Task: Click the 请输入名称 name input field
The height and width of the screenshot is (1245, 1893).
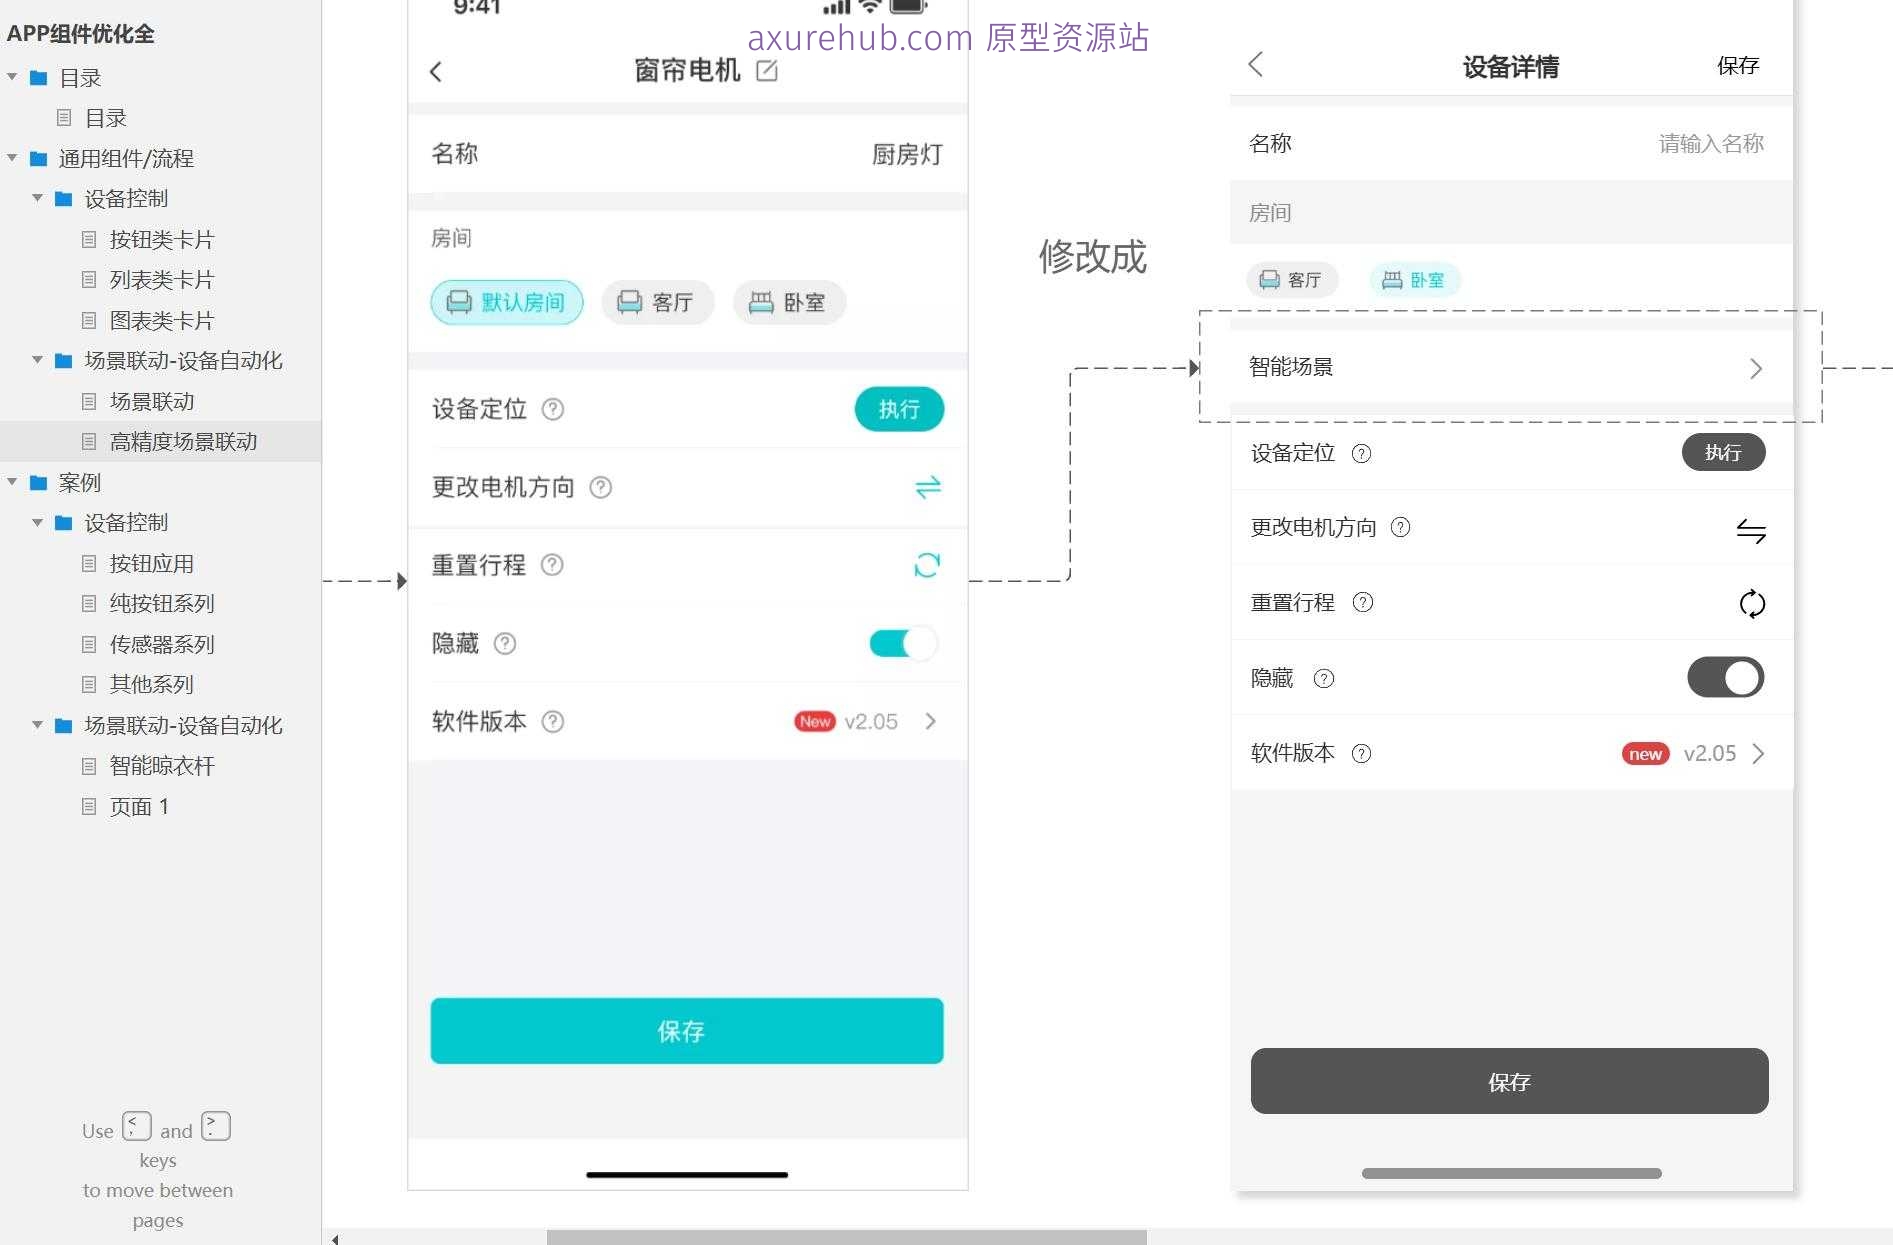Action: (1710, 142)
